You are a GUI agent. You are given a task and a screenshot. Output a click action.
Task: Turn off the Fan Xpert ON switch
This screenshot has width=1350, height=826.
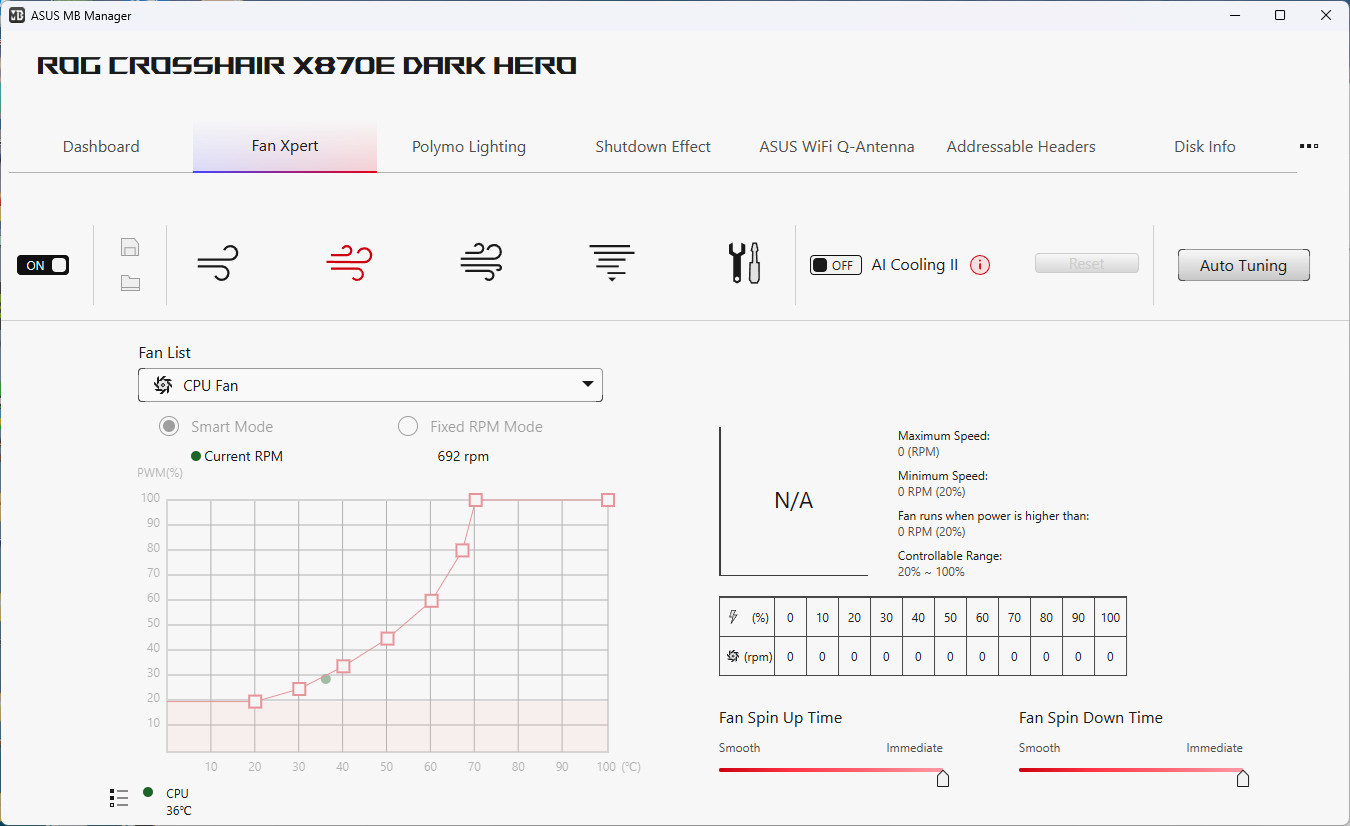[x=43, y=265]
